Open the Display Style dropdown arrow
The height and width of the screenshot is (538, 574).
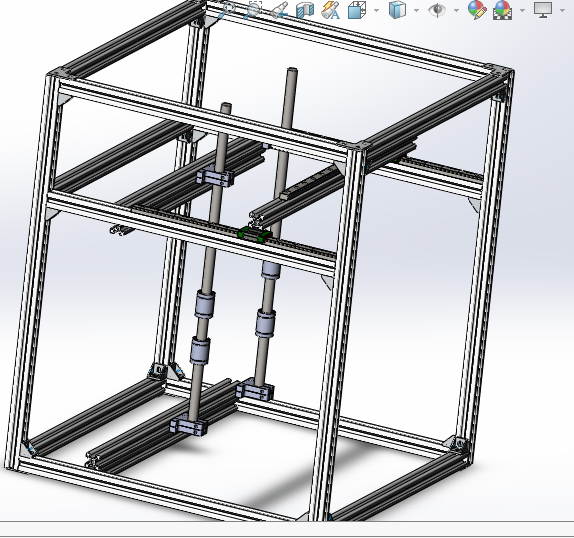coord(416,11)
